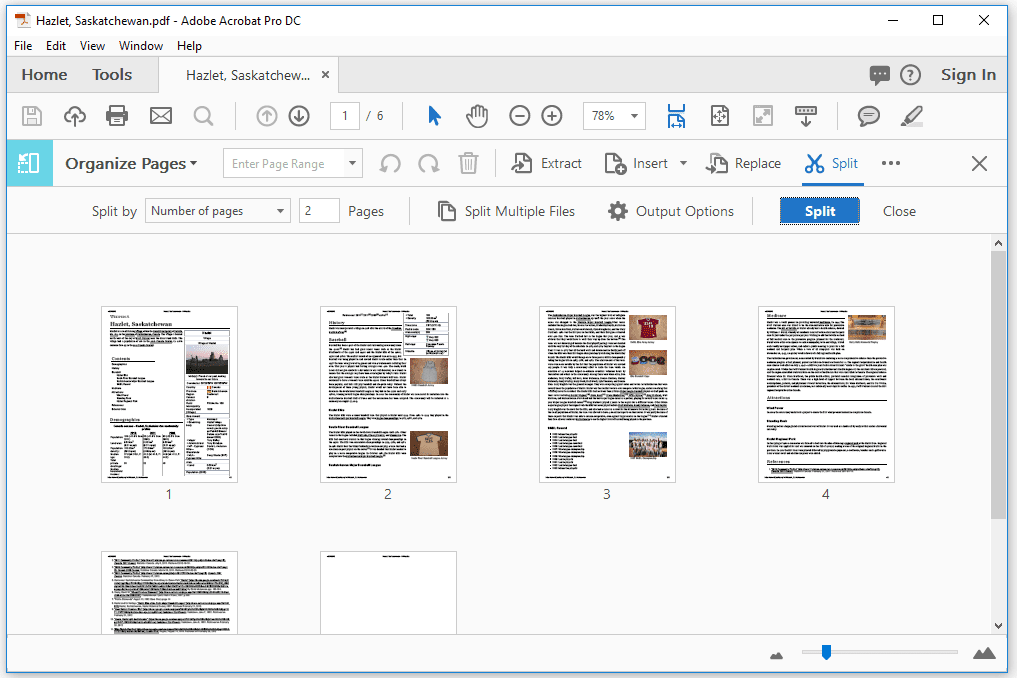Select the highlighter pen icon
Image resolution: width=1017 pixels, height=678 pixels.
pyautogui.click(x=911, y=115)
